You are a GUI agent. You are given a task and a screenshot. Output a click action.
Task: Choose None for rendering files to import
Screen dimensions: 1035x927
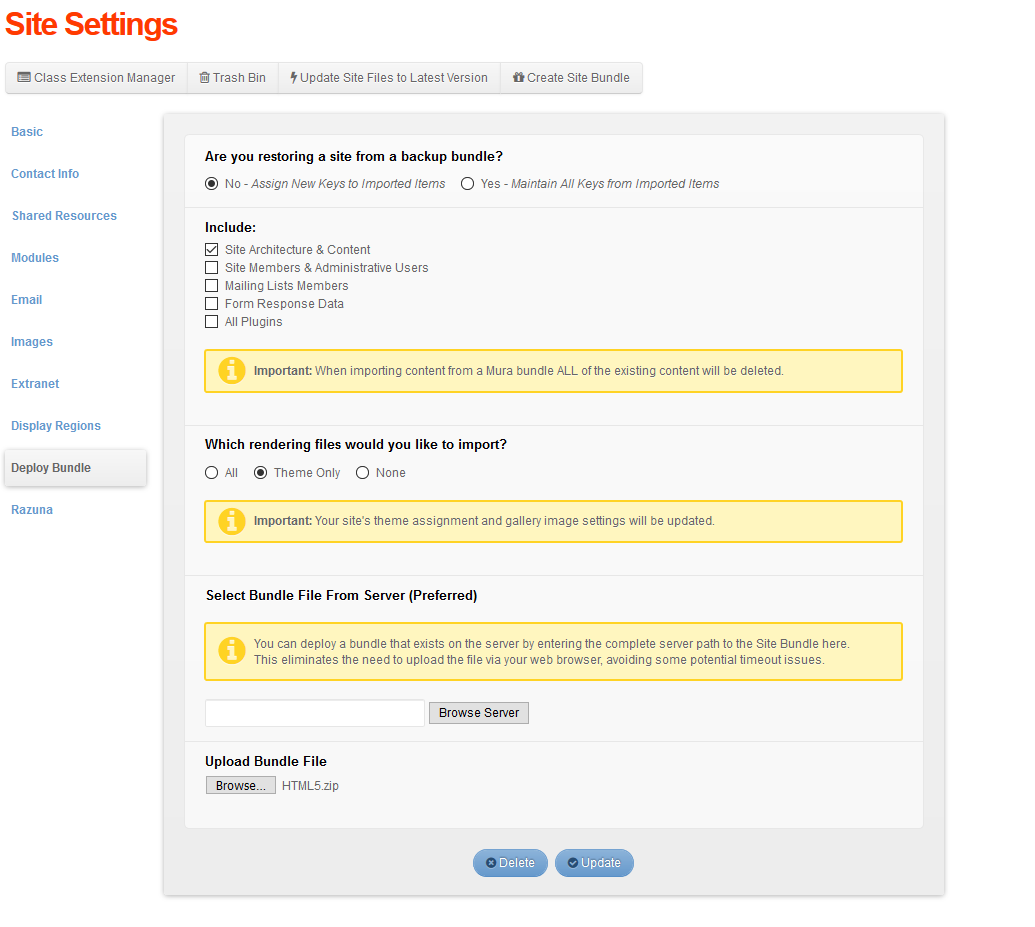(362, 472)
